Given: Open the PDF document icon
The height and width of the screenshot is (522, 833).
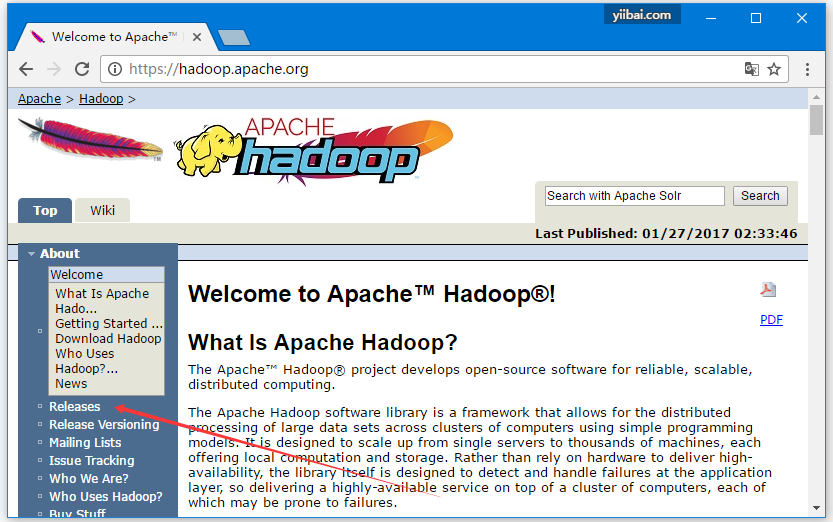Looking at the screenshot, I should point(768,290).
